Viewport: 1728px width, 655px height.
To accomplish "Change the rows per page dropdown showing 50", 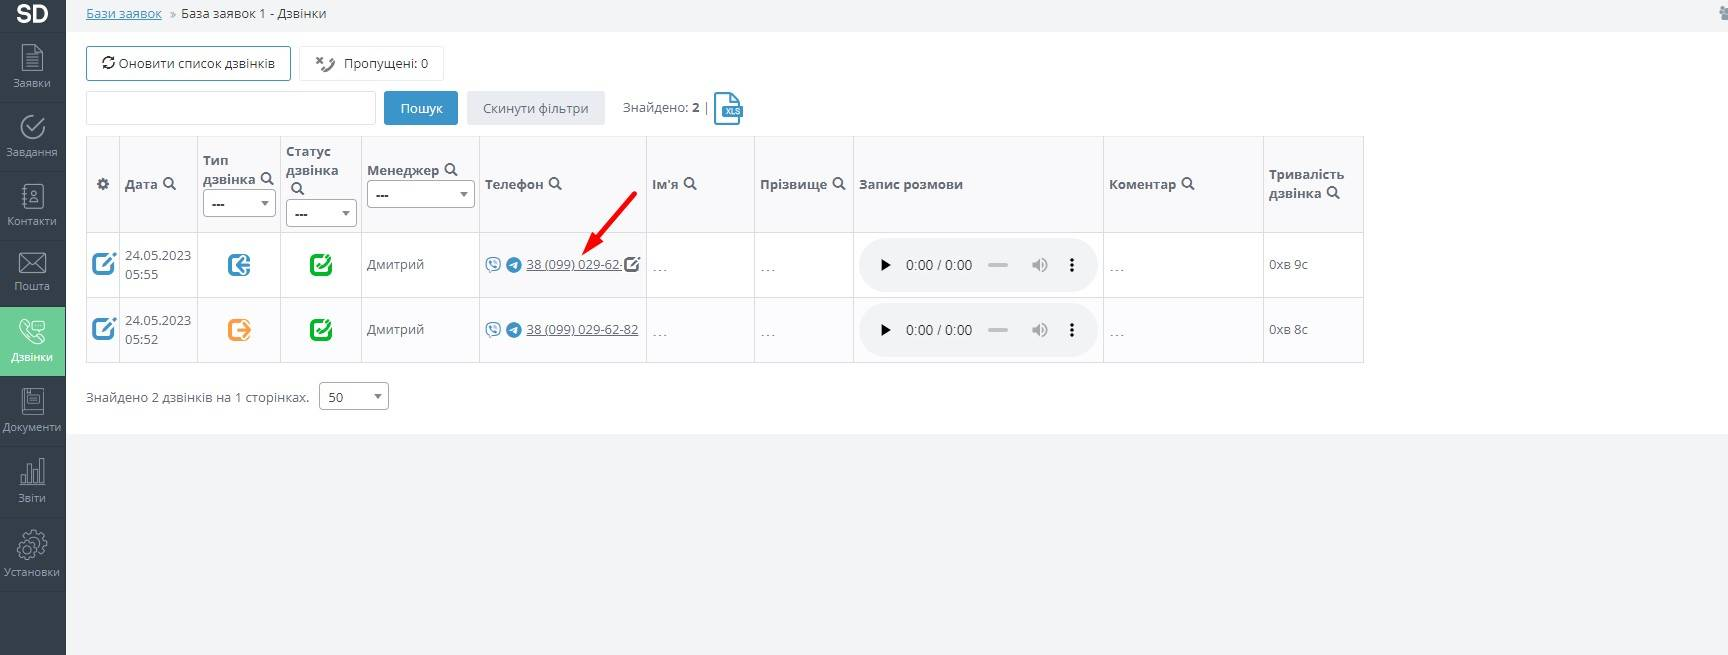I will [x=354, y=397].
